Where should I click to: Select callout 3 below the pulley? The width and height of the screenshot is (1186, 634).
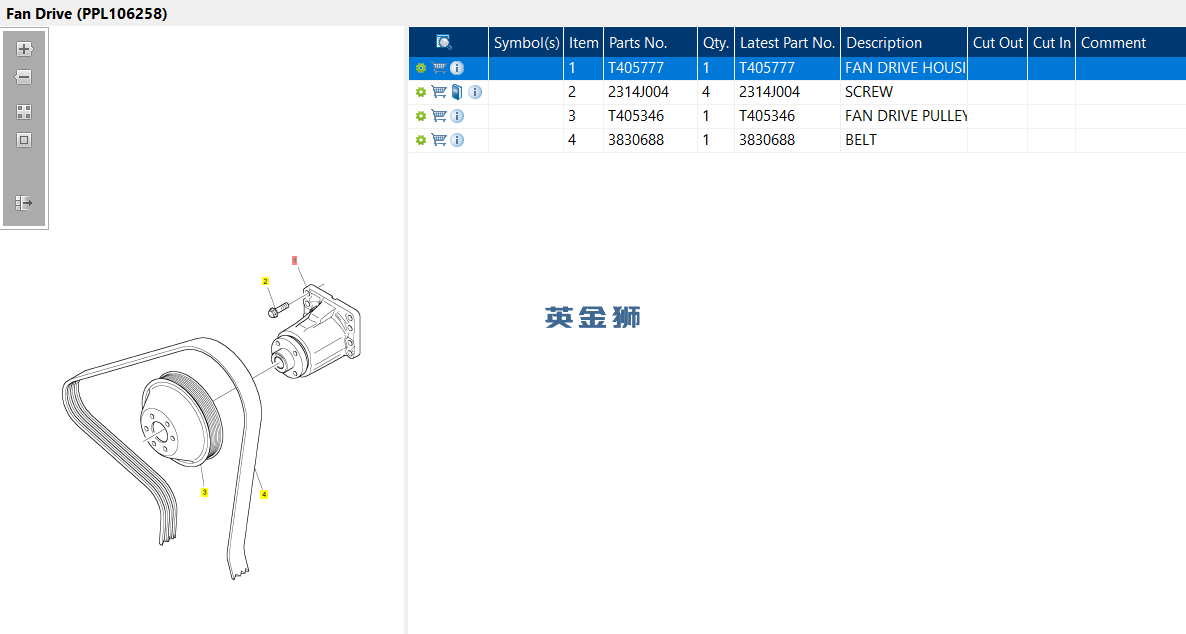tap(204, 493)
